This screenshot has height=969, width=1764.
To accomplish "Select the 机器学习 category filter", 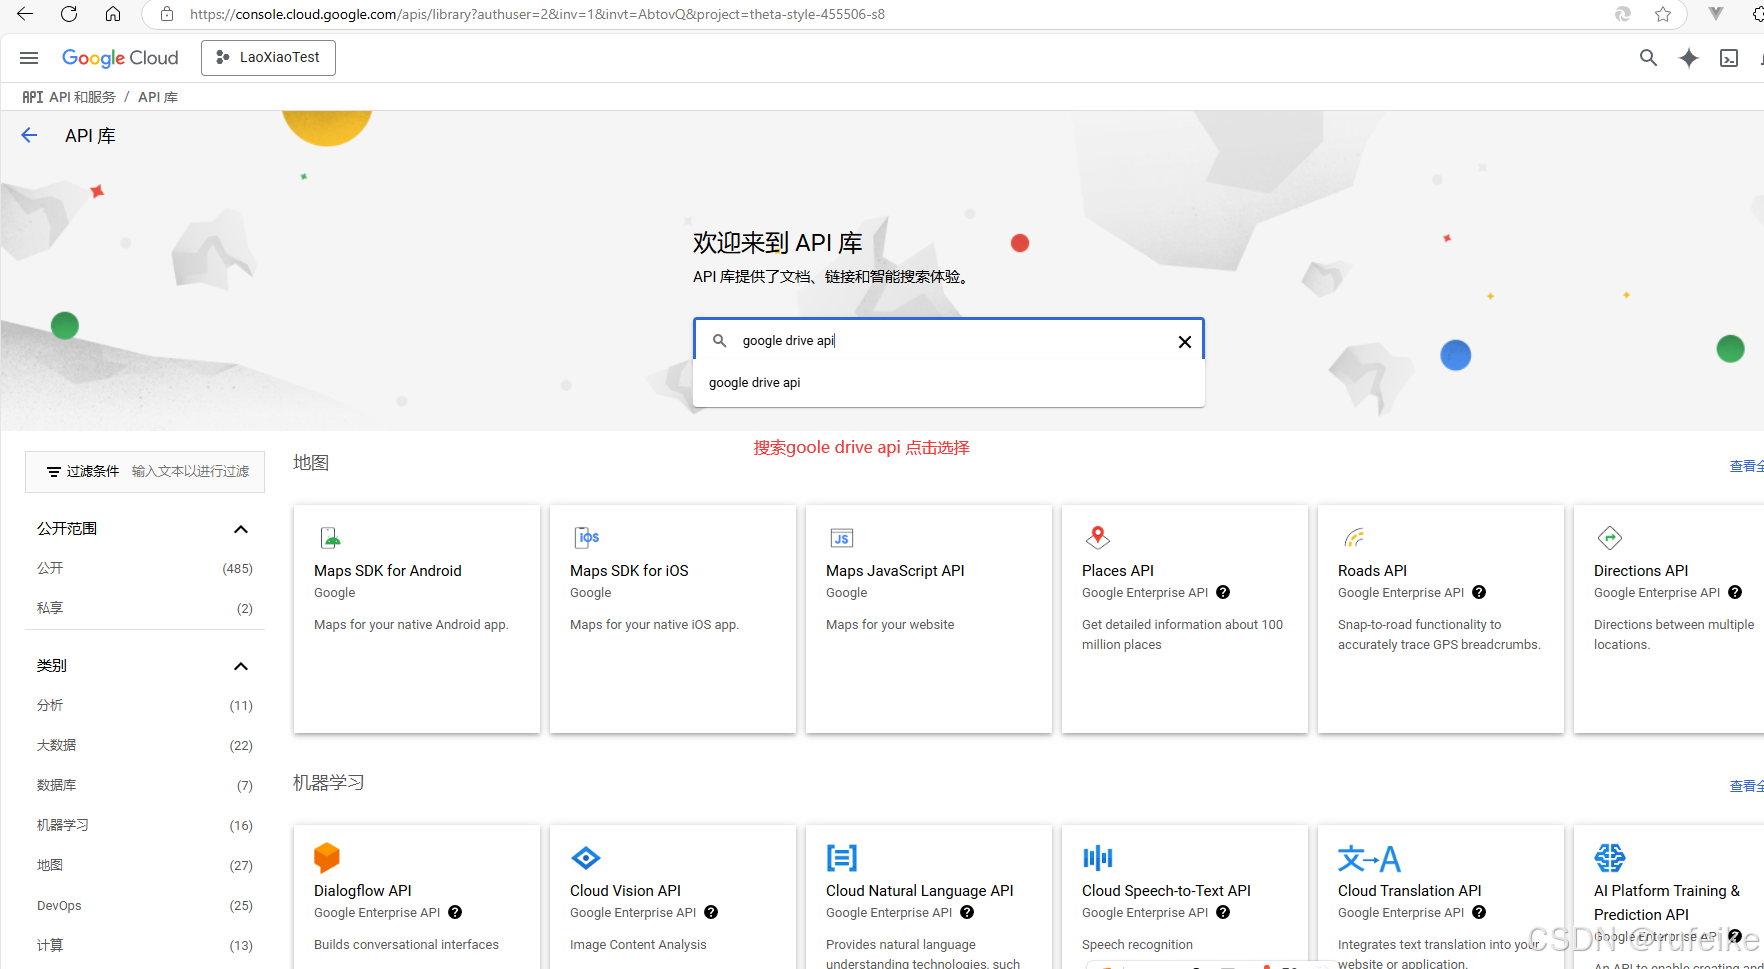I will pos(145,825).
